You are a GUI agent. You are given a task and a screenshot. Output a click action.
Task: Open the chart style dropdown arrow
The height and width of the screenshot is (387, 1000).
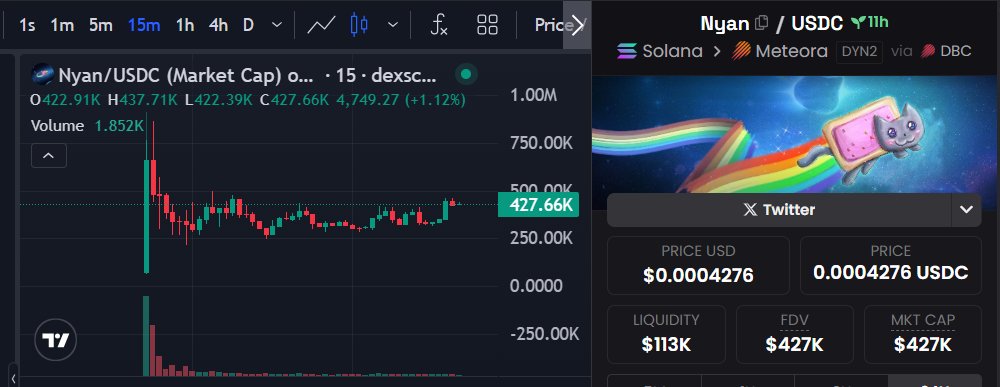pyautogui.click(x=393, y=26)
